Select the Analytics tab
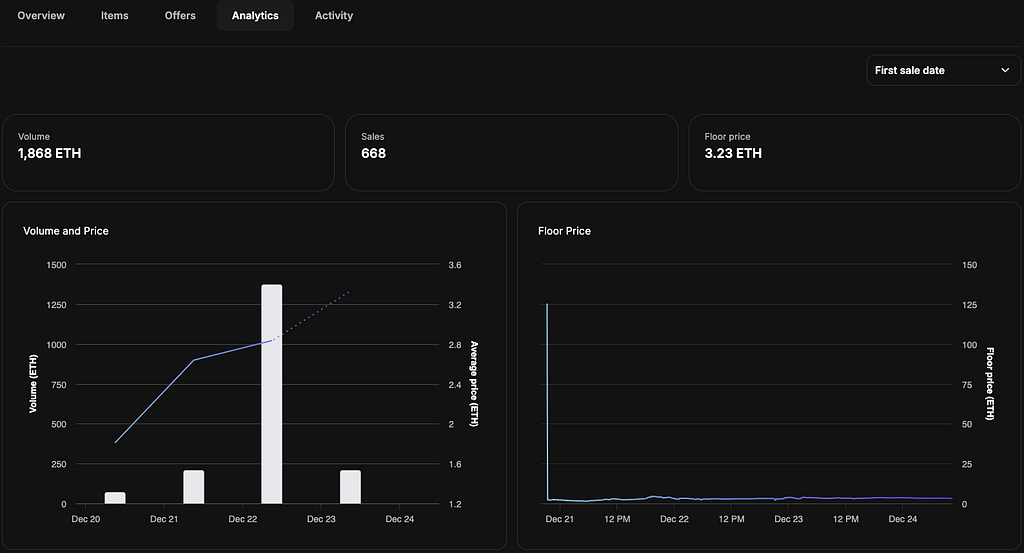 coord(255,16)
